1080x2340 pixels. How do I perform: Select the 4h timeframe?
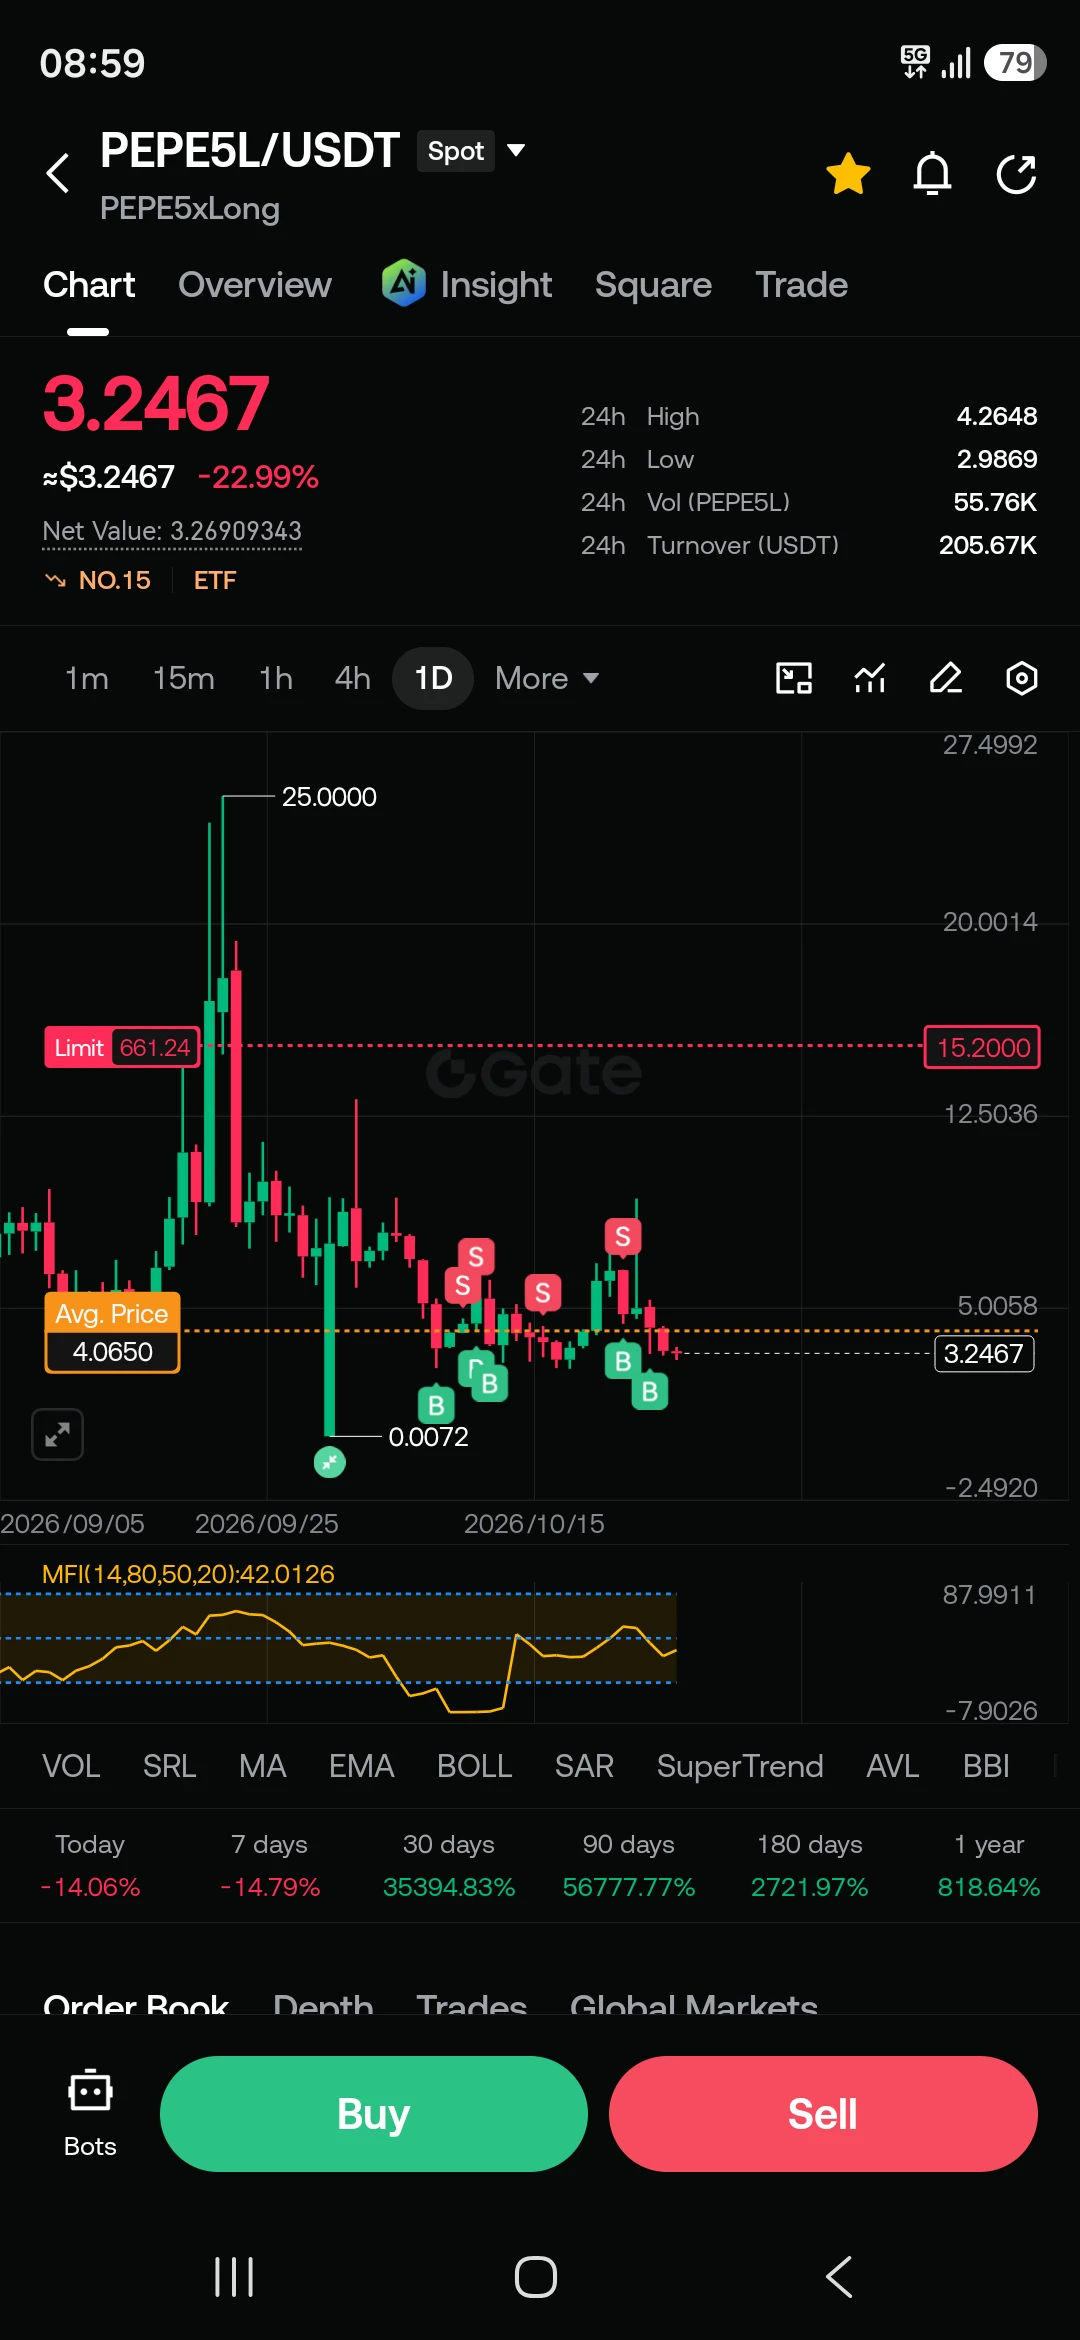point(352,678)
